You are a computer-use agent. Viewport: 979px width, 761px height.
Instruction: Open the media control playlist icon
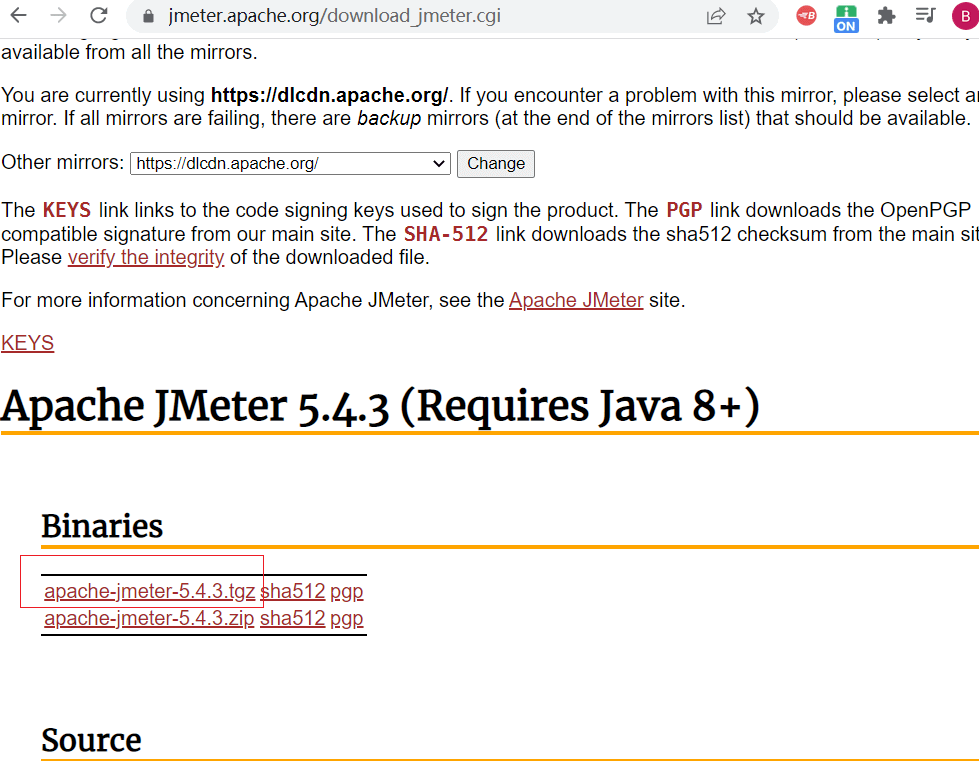point(925,15)
